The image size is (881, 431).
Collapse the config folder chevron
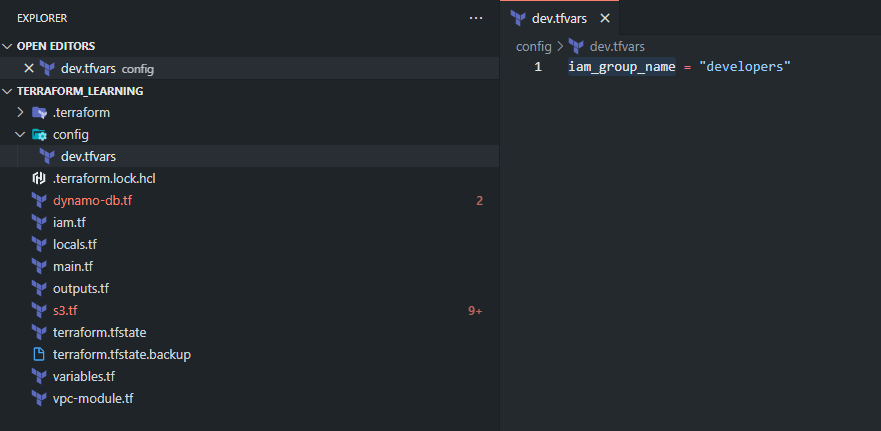click(x=21, y=135)
